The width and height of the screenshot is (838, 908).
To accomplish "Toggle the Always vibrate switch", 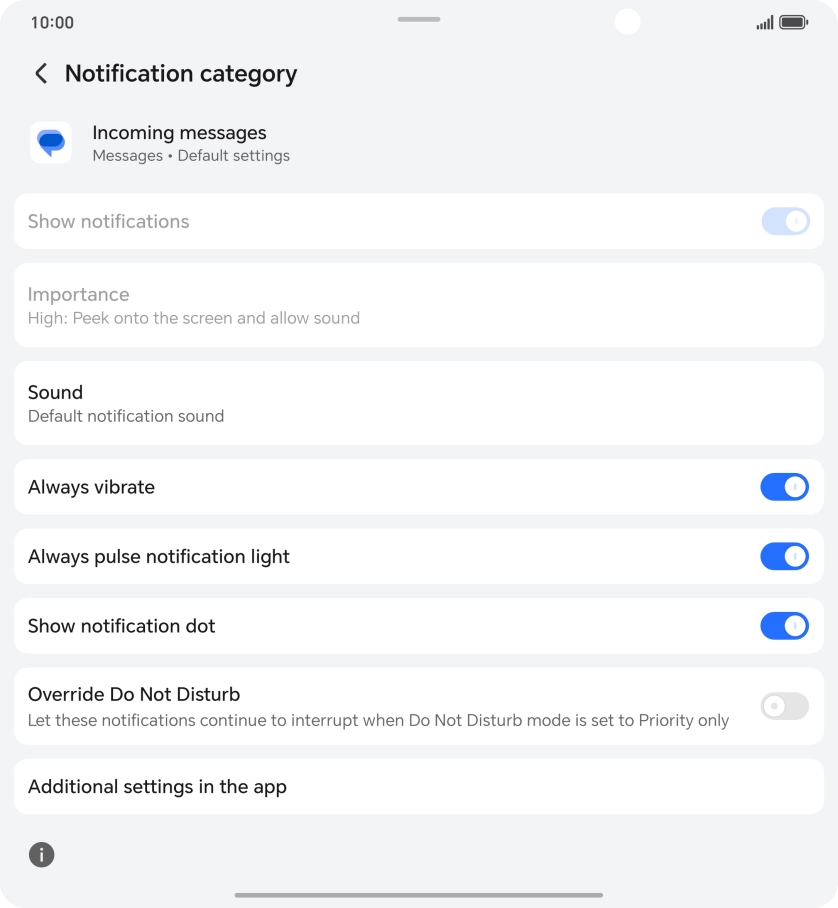I will click(784, 487).
